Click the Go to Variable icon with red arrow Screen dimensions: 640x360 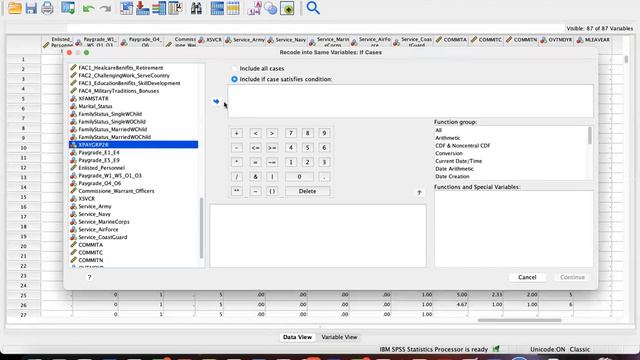(142, 8)
